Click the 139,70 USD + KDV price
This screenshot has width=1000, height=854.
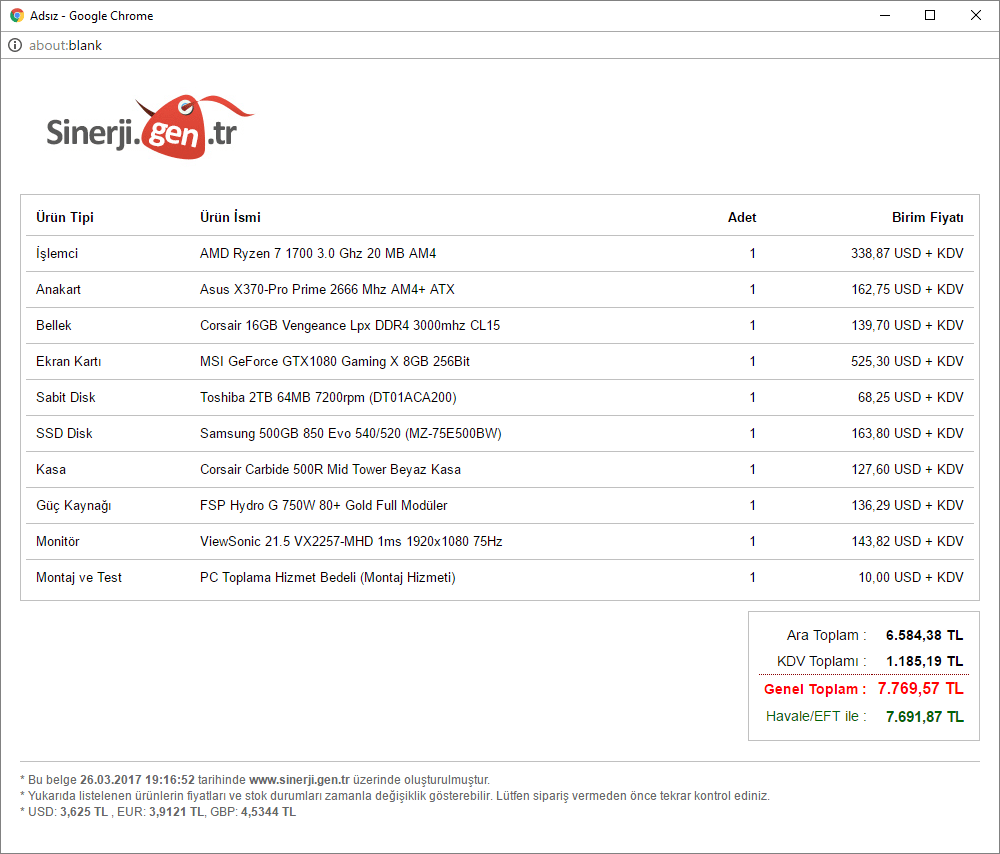point(907,325)
